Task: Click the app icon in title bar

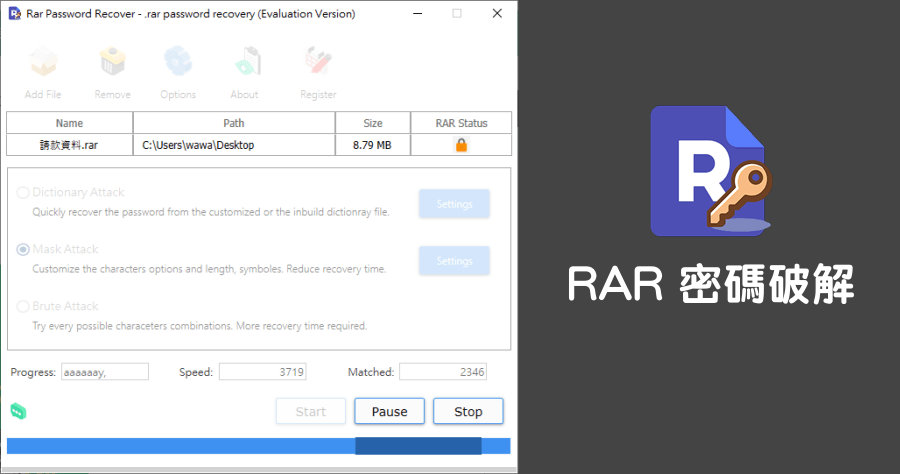Action: 15,14
